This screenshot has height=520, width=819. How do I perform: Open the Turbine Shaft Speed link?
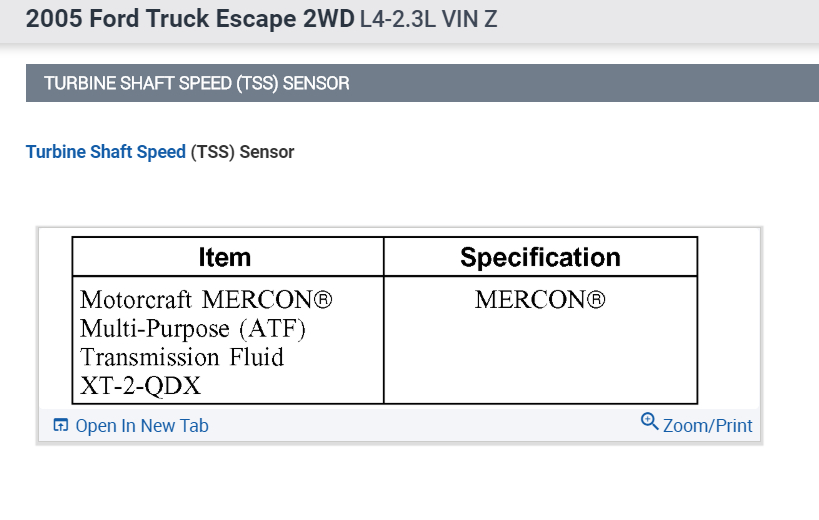(x=106, y=152)
